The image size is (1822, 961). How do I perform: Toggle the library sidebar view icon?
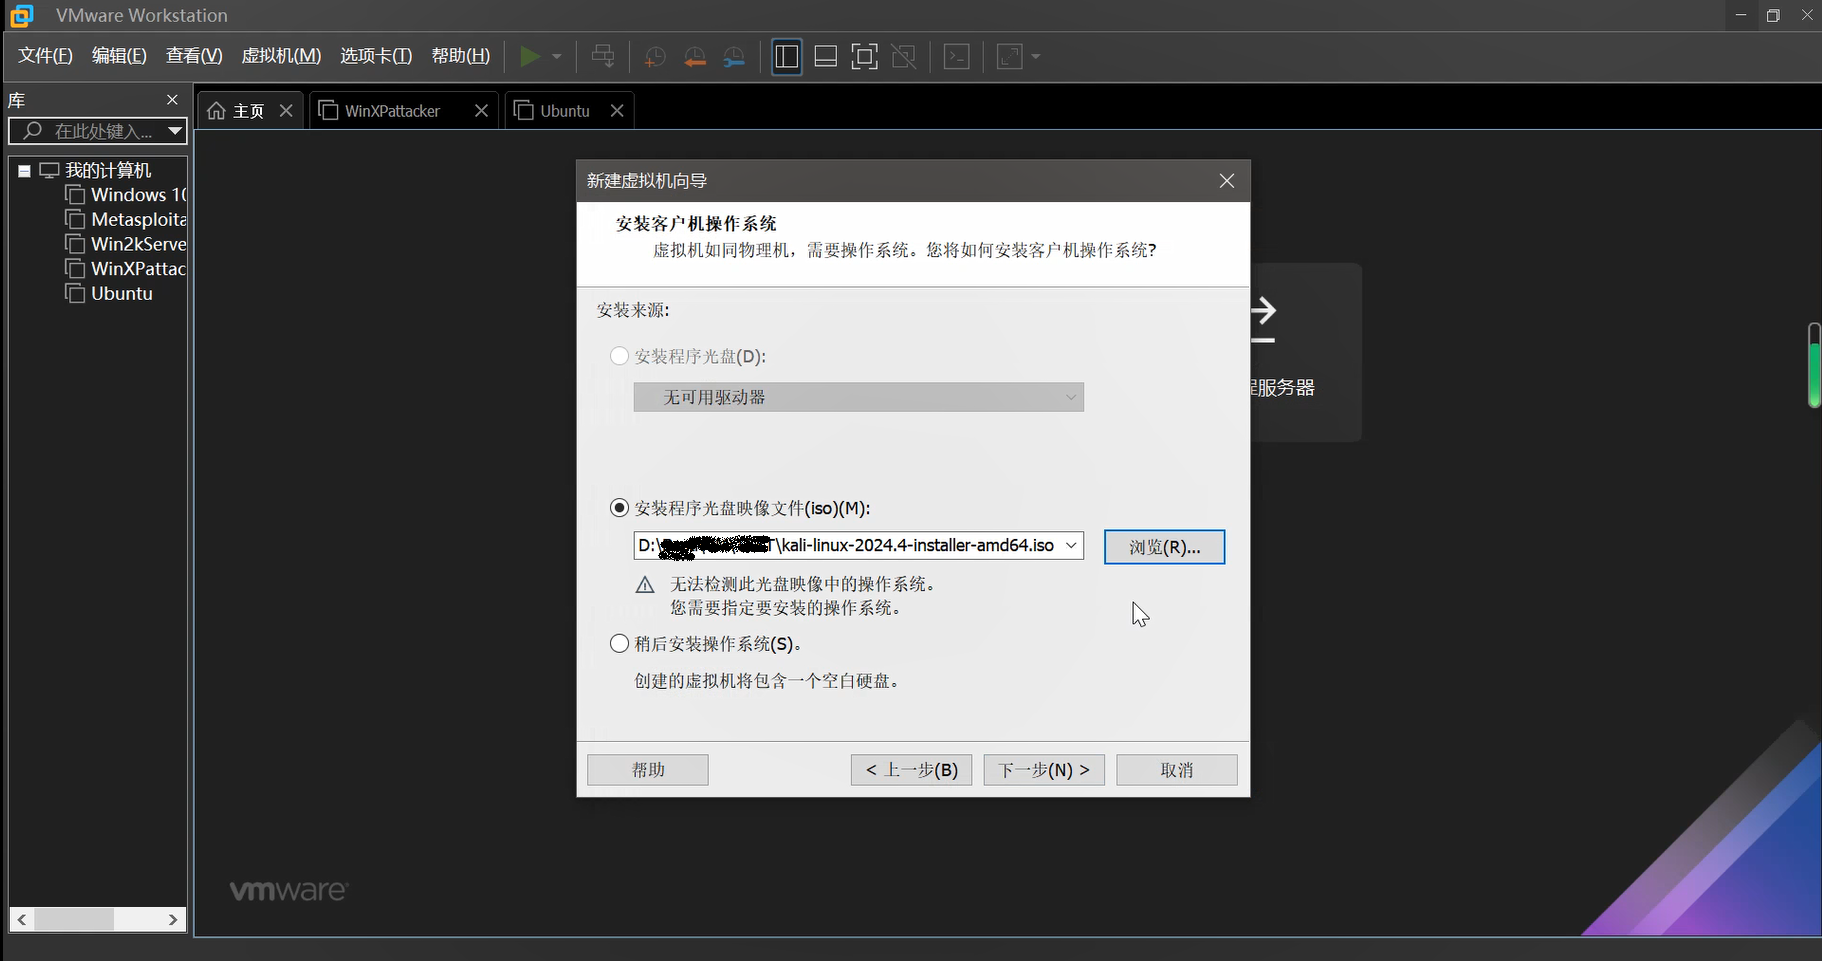pos(787,57)
